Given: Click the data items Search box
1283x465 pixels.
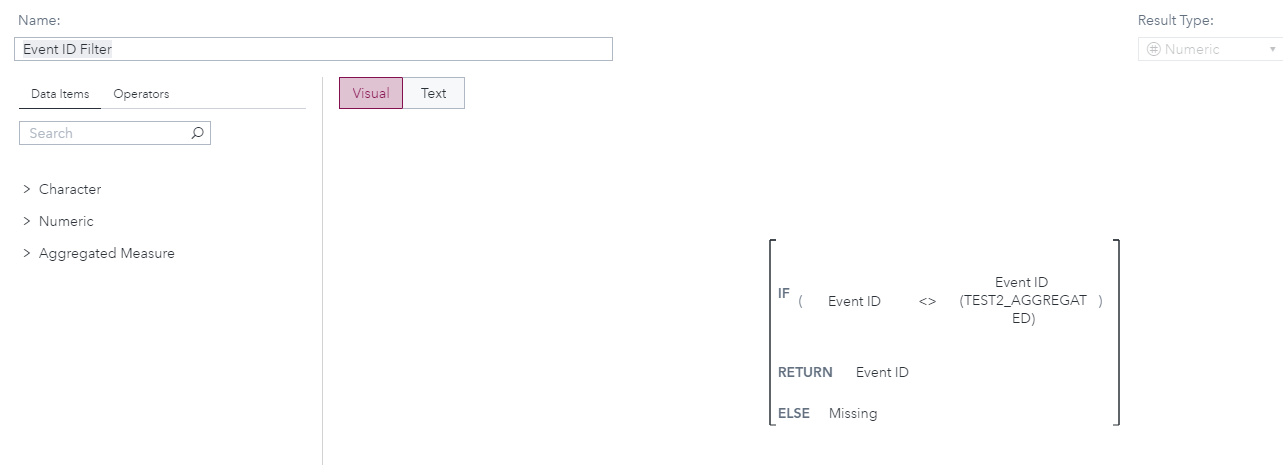Looking at the screenshot, I should tap(105, 133).
